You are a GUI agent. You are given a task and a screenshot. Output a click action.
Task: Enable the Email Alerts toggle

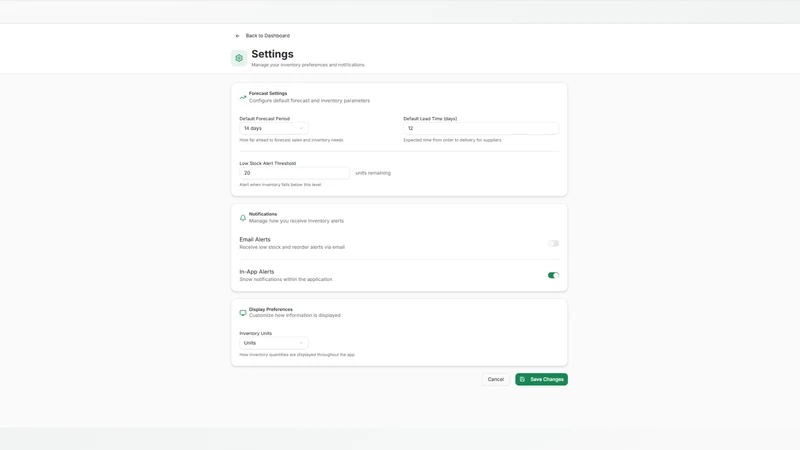(553, 243)
